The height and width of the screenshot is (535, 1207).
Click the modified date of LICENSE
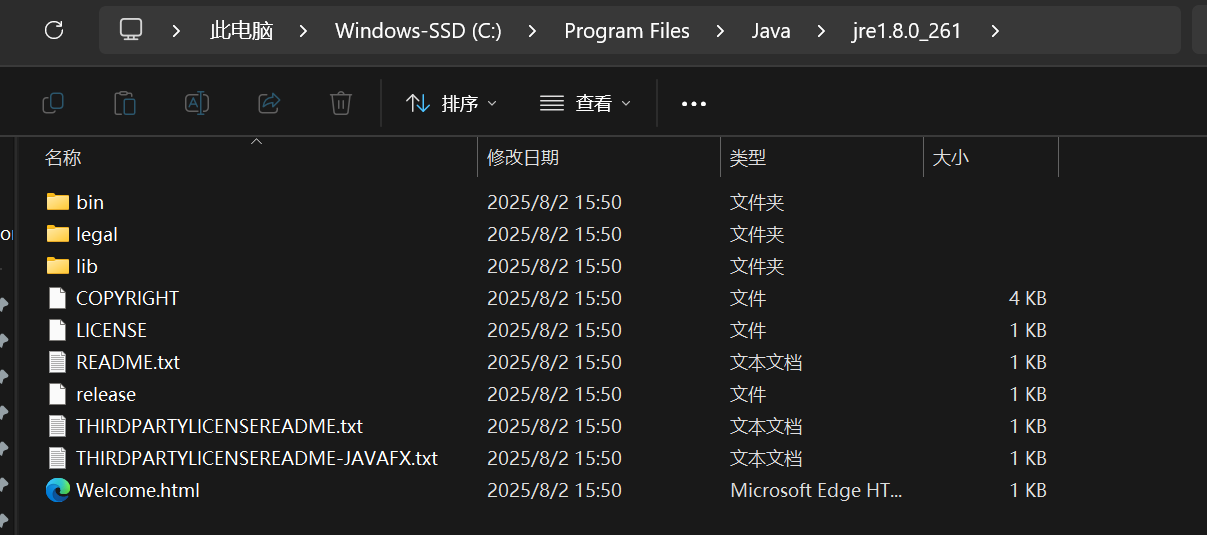coord(554,330)
